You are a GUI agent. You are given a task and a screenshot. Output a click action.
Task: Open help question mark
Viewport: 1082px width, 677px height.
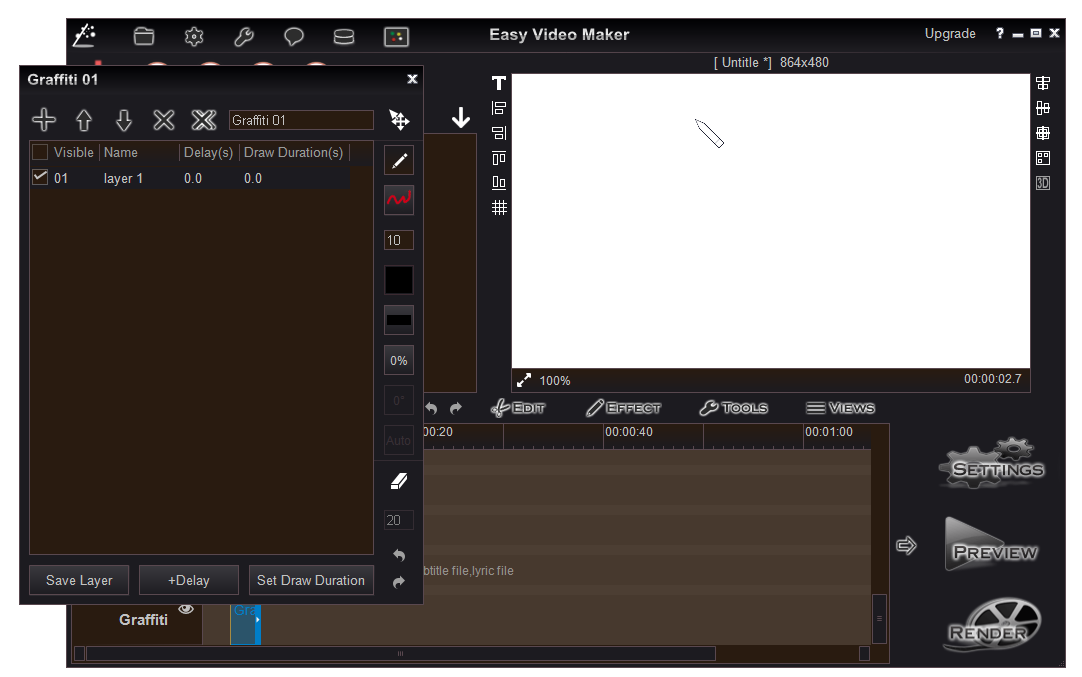(x=999, y=33)
